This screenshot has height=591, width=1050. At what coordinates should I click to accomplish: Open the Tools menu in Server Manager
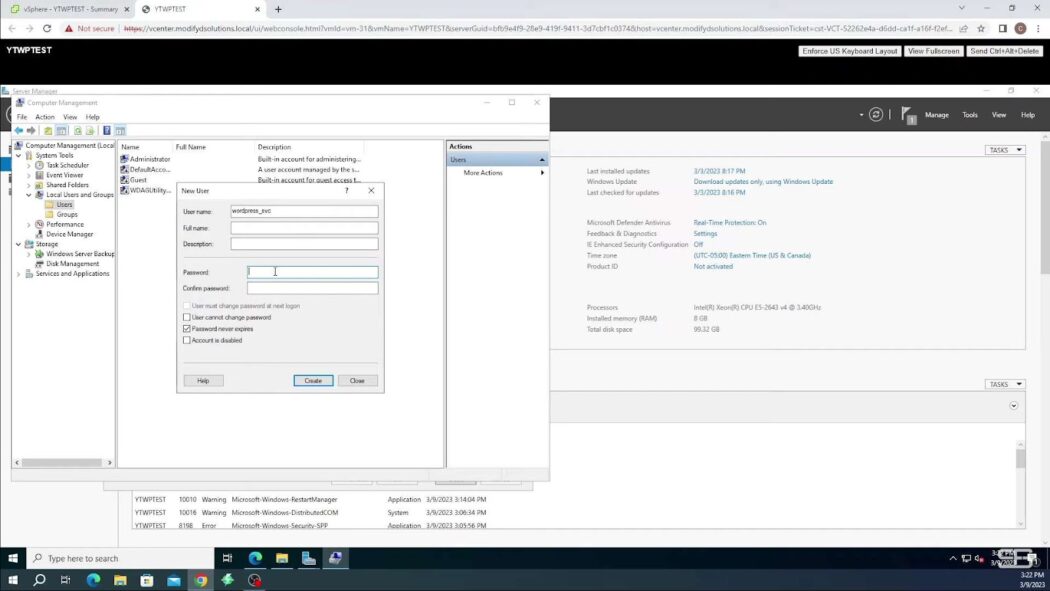pyautogui.click(x=970, y=115)
